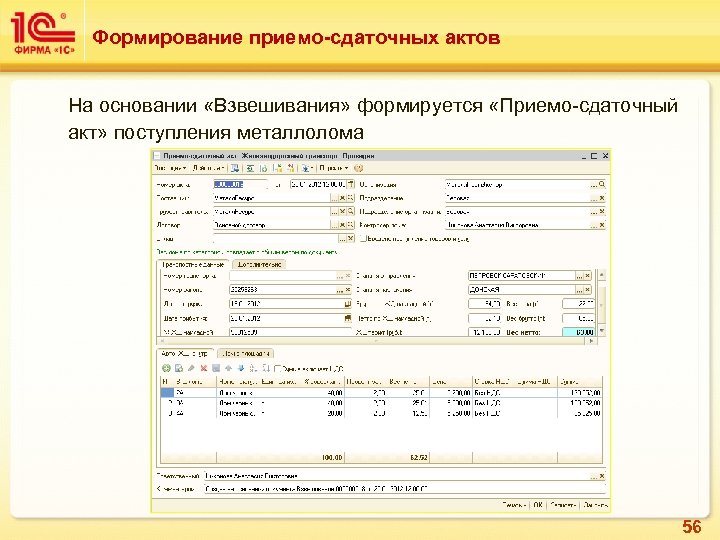Open the Поставщик record with its magnifier icon
This screenshot has width=720, height=540.
point(350,198)
